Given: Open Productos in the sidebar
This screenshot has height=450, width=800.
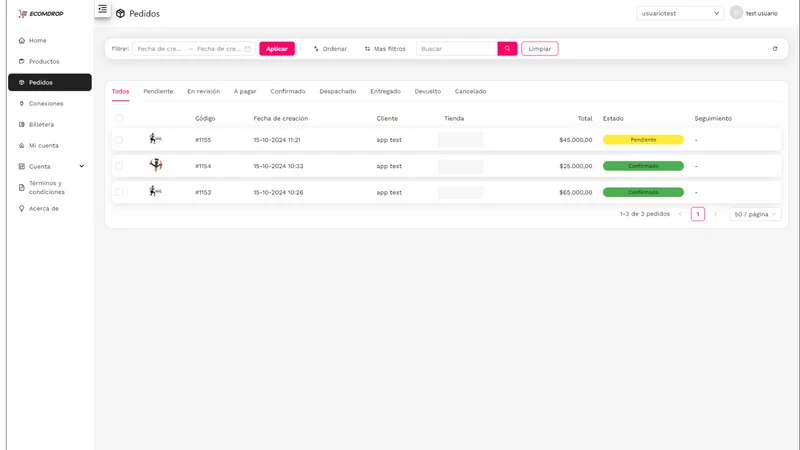Looking at the screenshot, I should click(49, 61).
